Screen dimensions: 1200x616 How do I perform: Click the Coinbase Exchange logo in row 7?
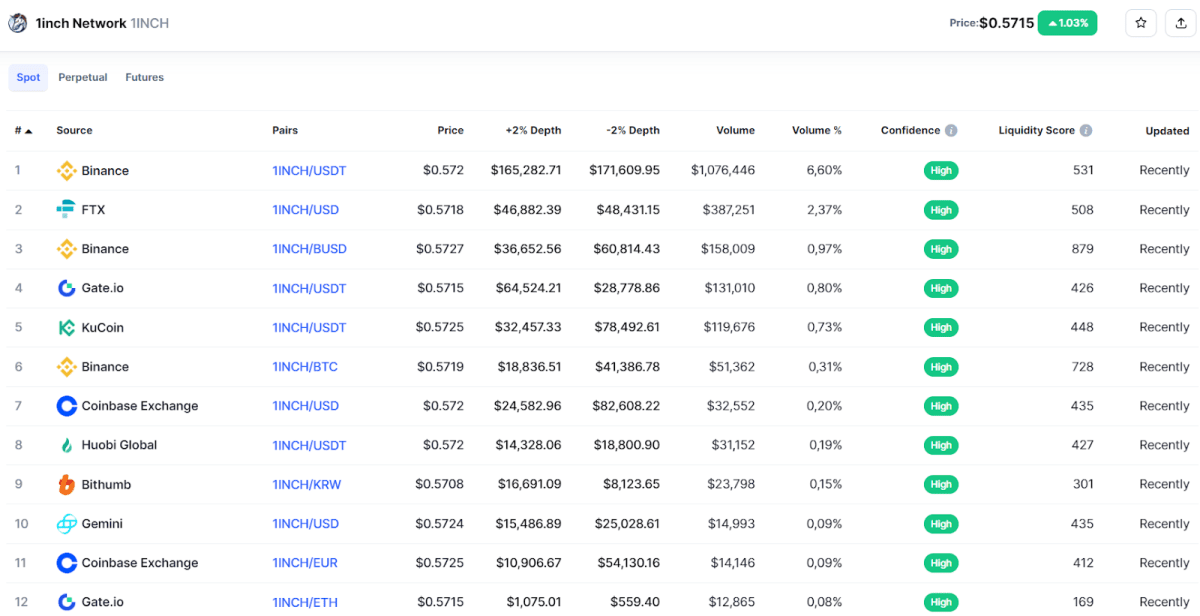pos(66,406)
